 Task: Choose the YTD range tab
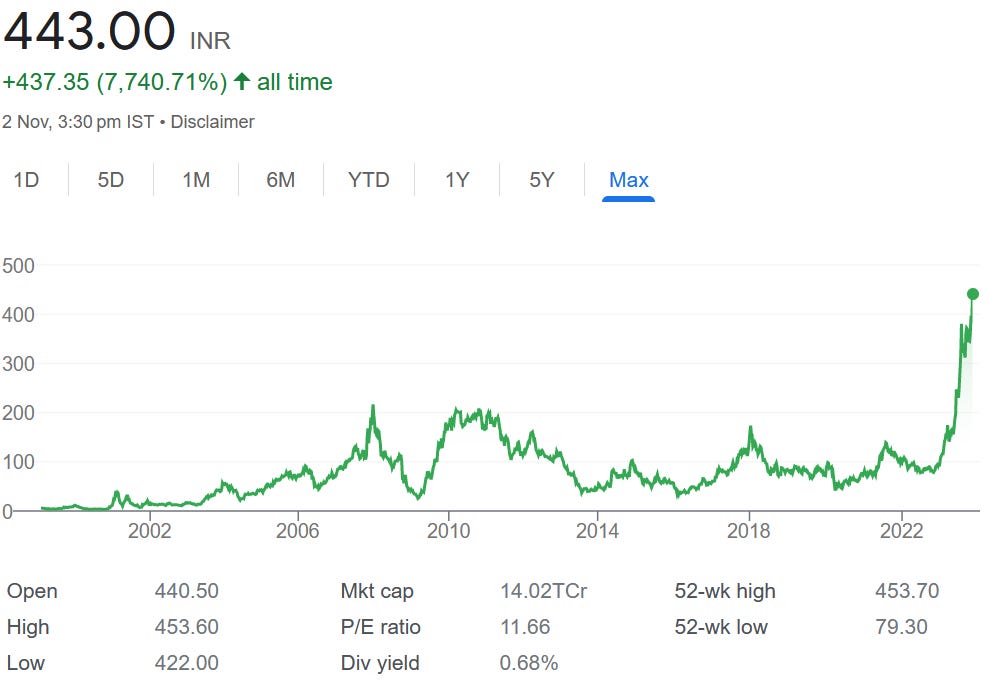click(x=369, y=180)
